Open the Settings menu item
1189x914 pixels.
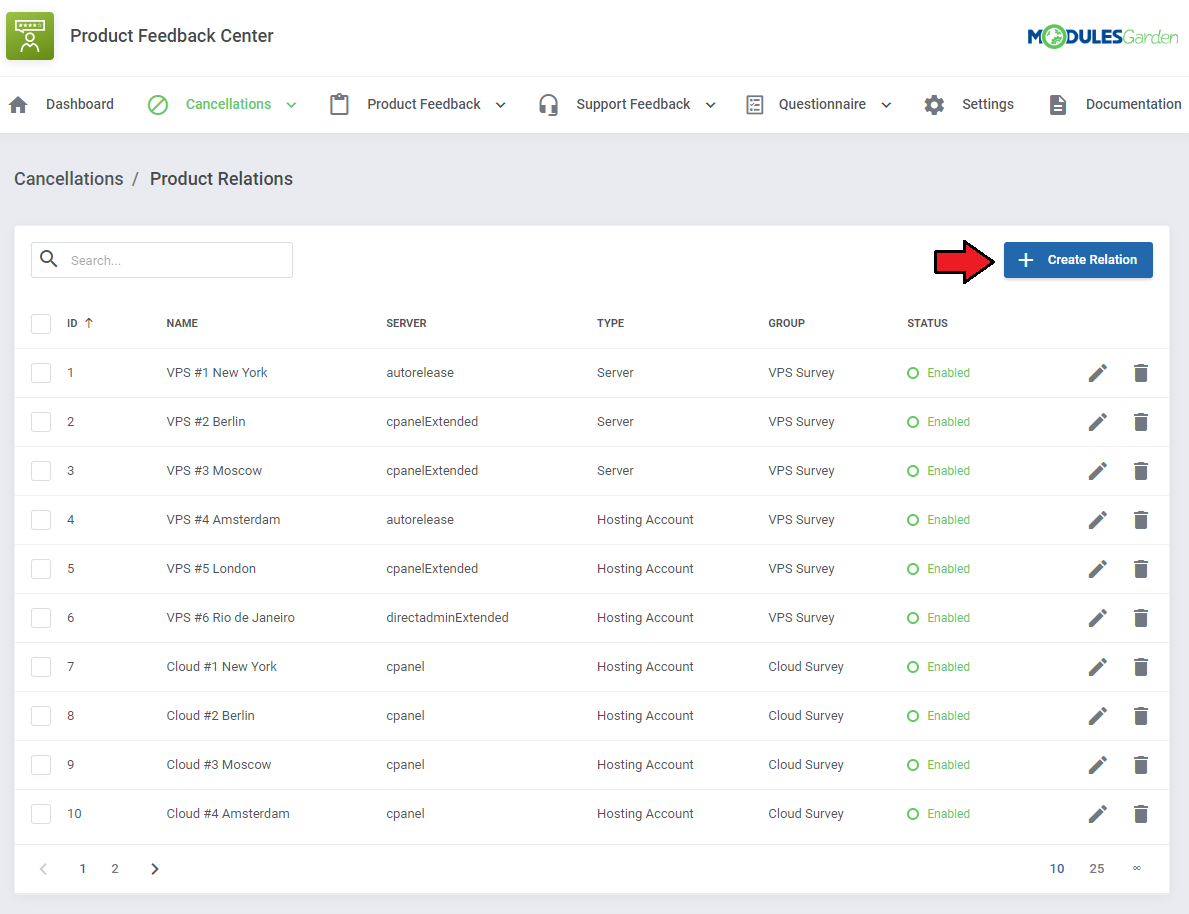click(987, 105)
